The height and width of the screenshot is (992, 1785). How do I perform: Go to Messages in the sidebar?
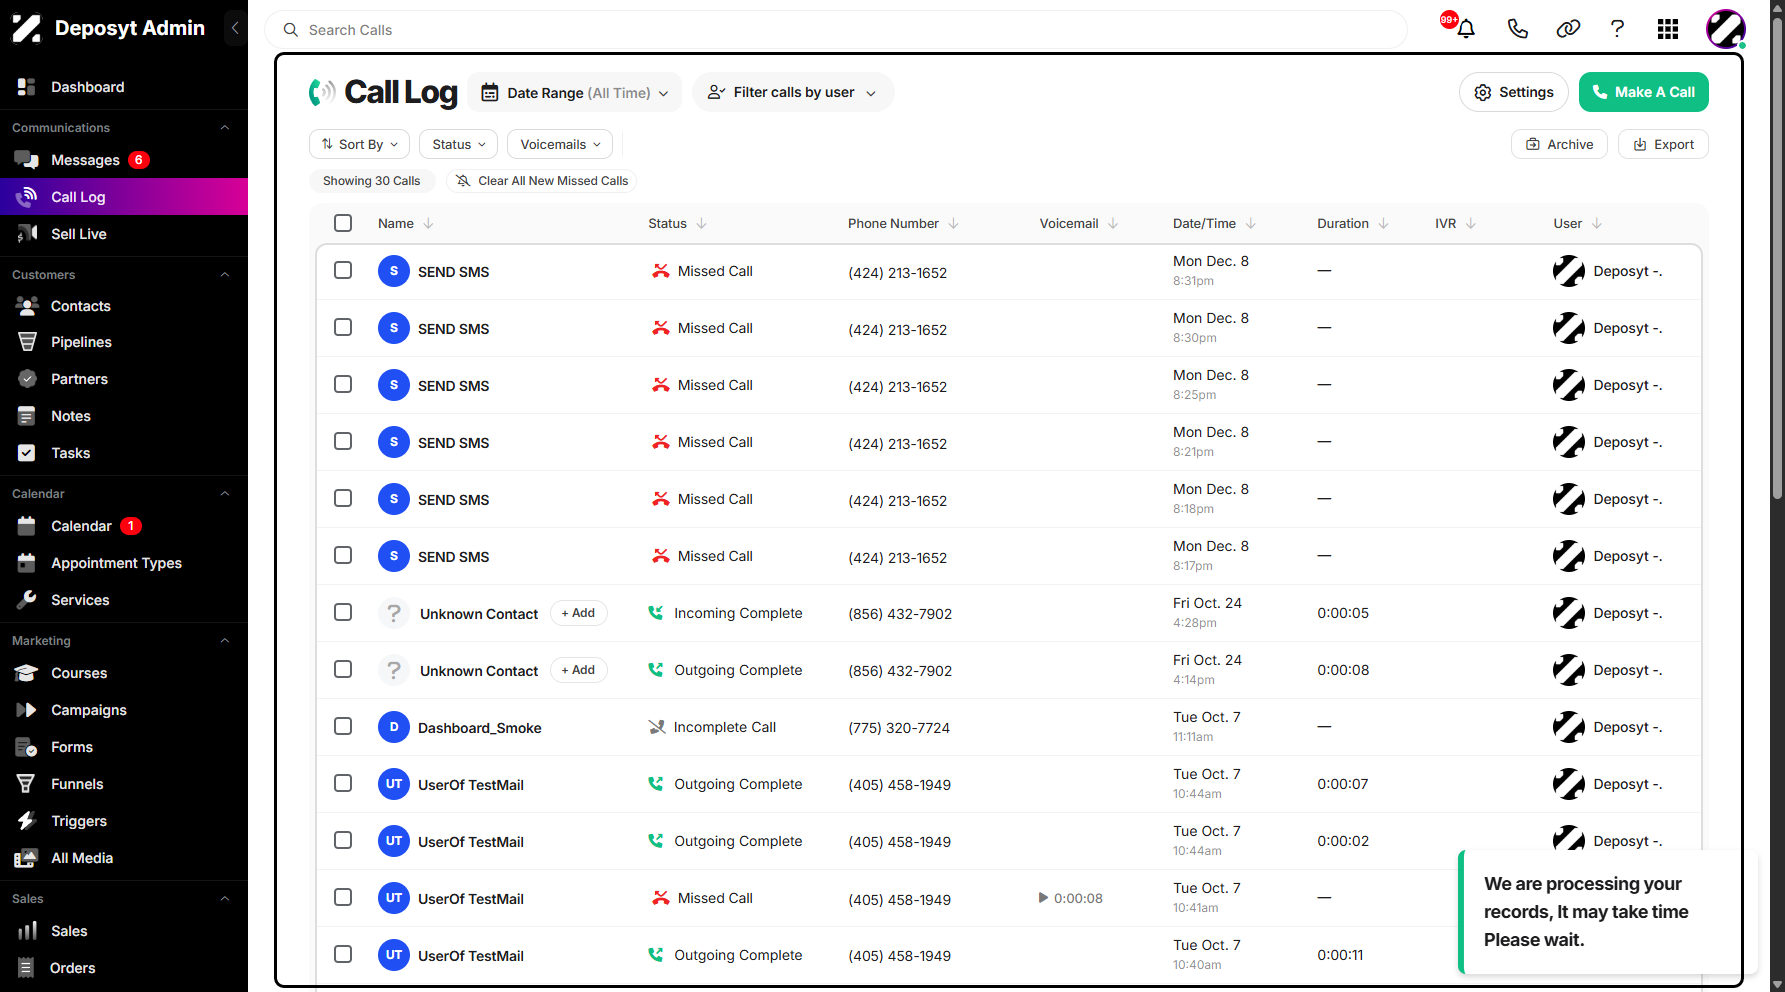(x=85, y=160)
